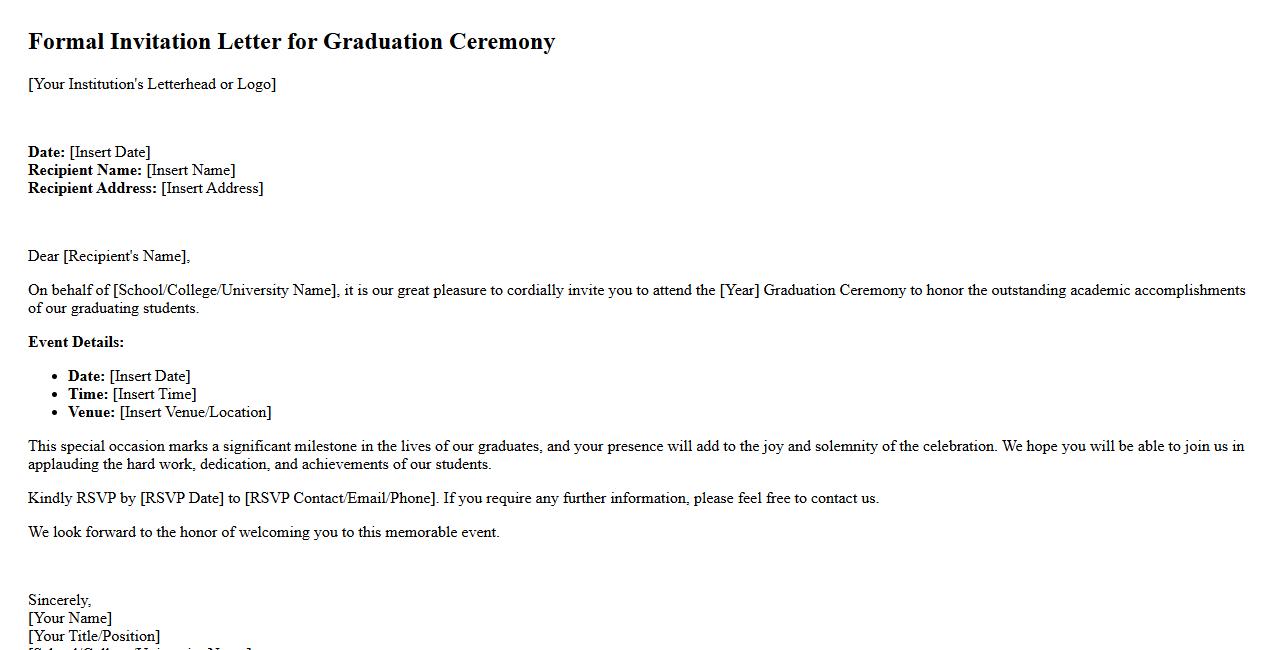Click the [School/College/University Name] placeholder in first paragraph
Viewport: 1278px width, 650px height.
pos(226,290)
